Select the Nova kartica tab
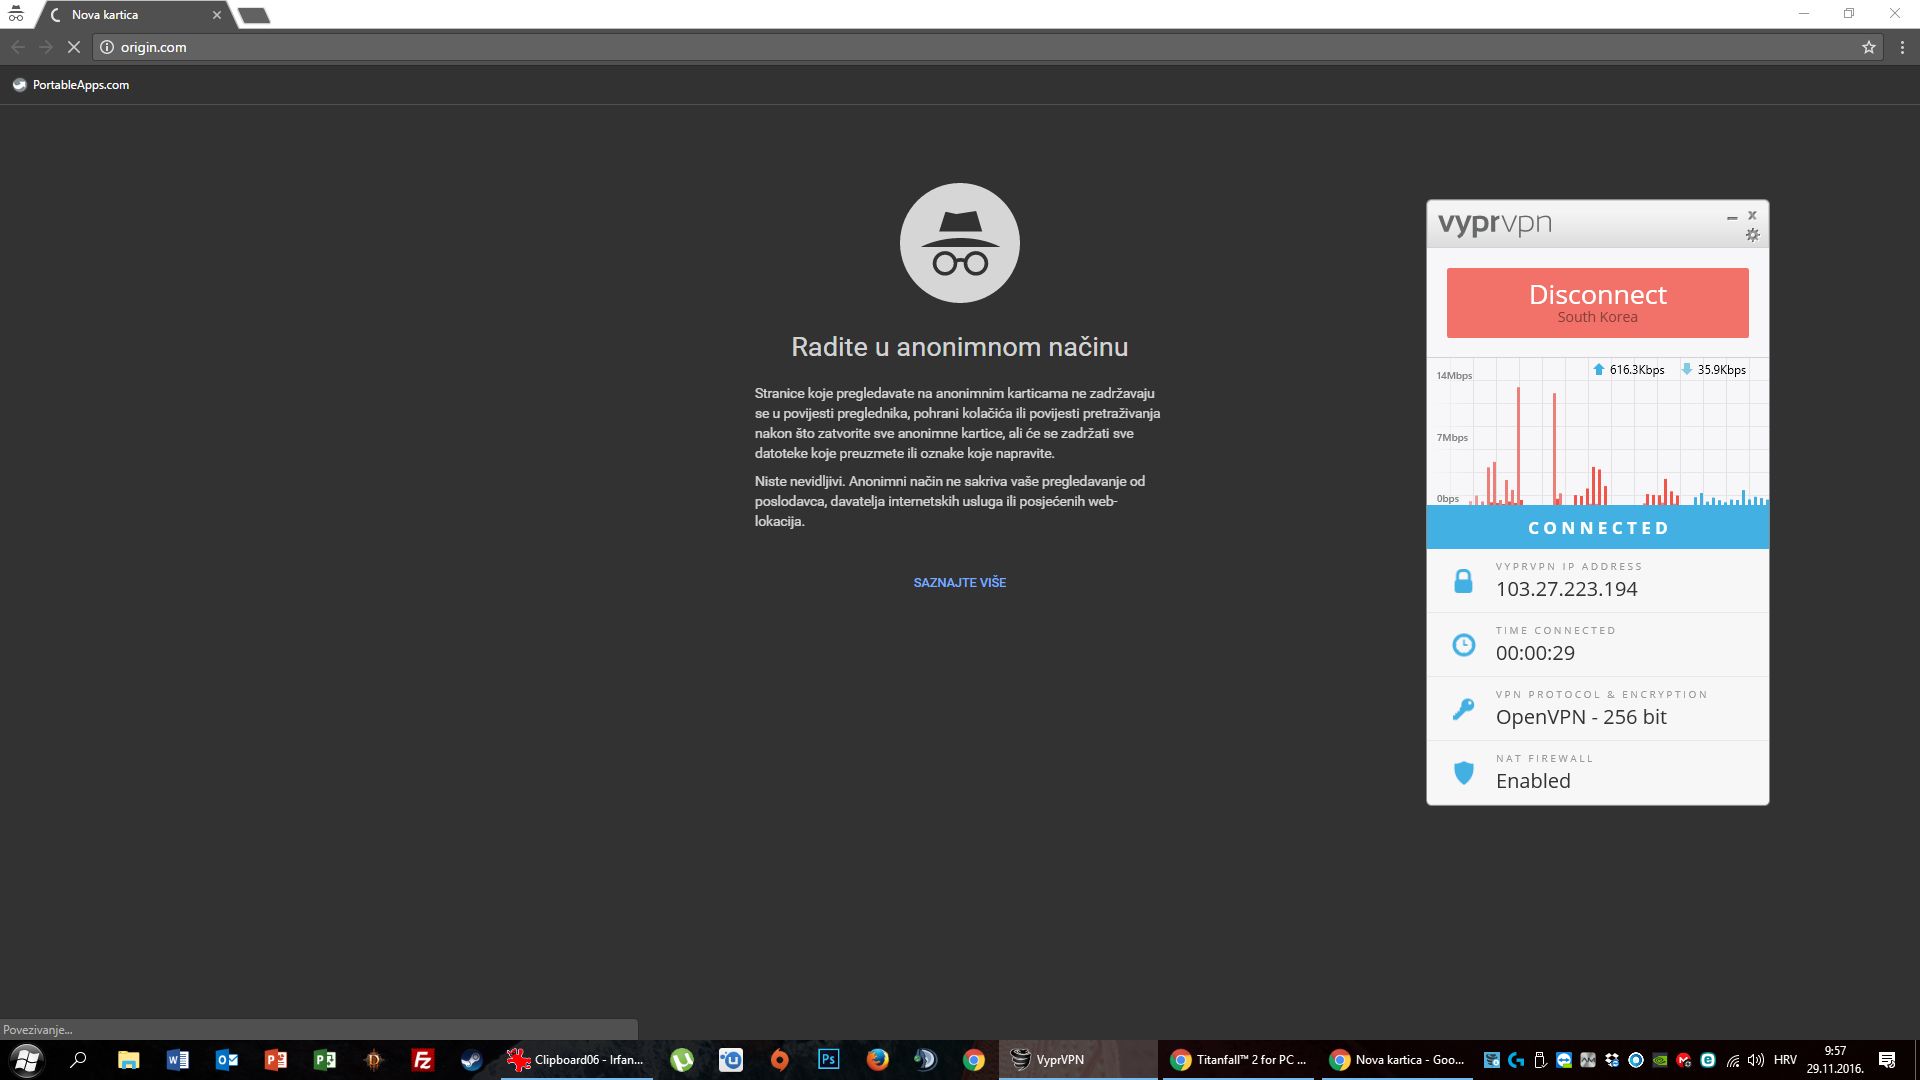This screenshot has width=1920, height=1080. click(135, 15)
